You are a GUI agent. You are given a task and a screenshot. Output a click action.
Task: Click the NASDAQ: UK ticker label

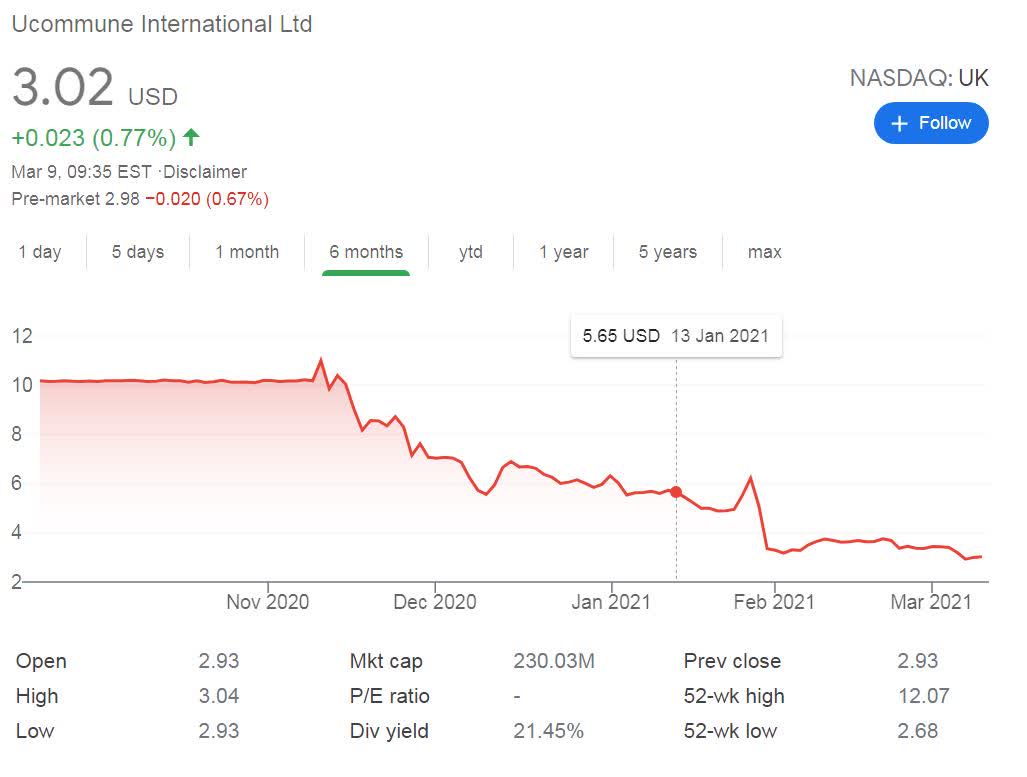919,78
